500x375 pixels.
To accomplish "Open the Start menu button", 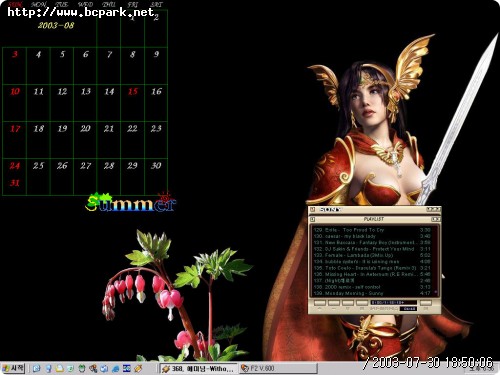I will [13, 368].
